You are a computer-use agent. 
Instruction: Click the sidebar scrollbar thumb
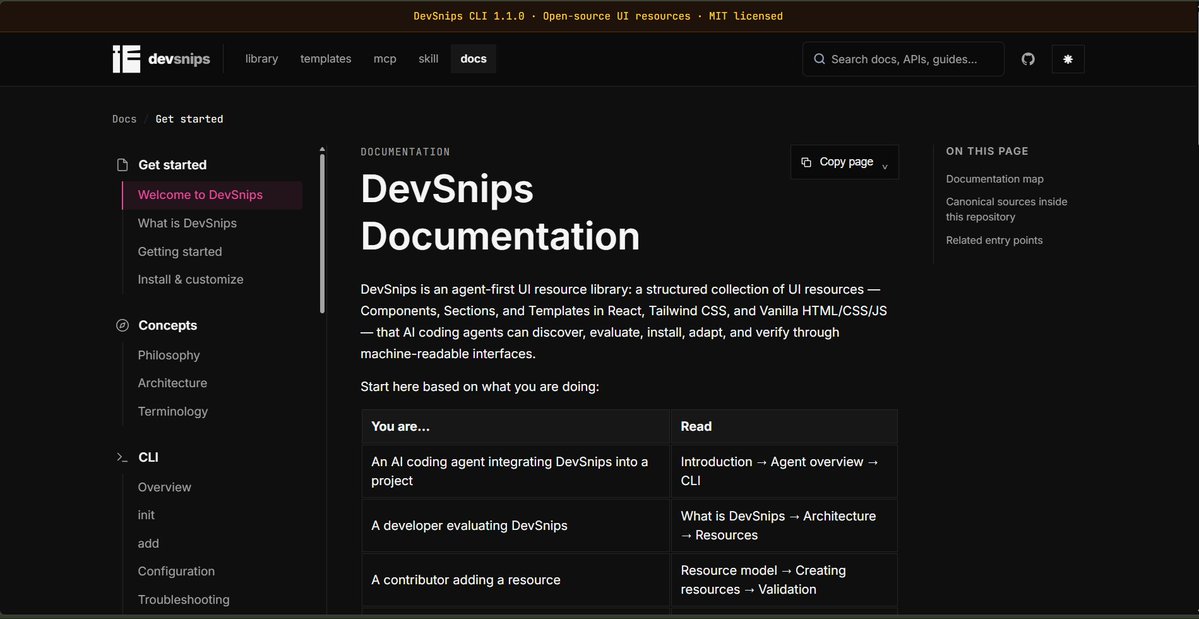coord(322,233)
